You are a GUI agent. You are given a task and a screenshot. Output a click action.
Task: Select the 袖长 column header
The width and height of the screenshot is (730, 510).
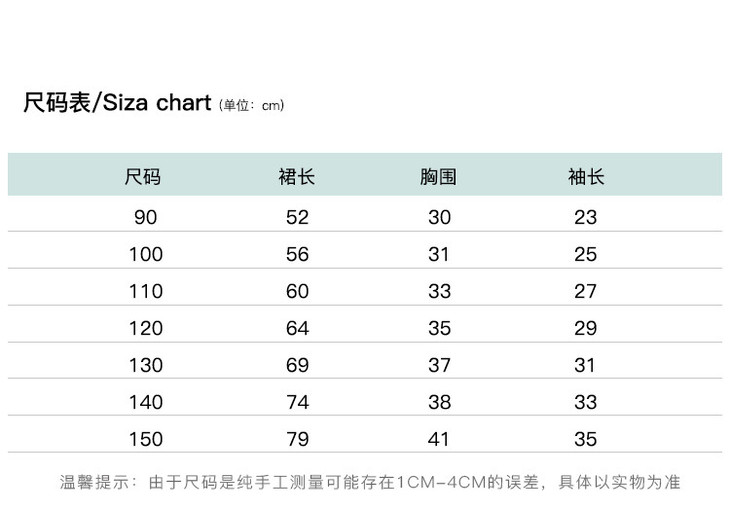[586, 178]
